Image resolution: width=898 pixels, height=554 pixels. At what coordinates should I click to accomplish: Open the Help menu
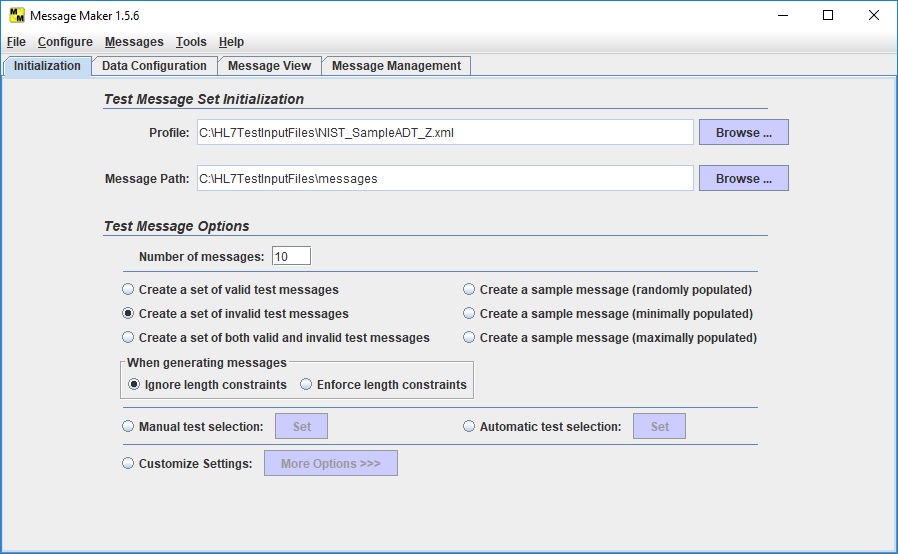pos(231,42)
